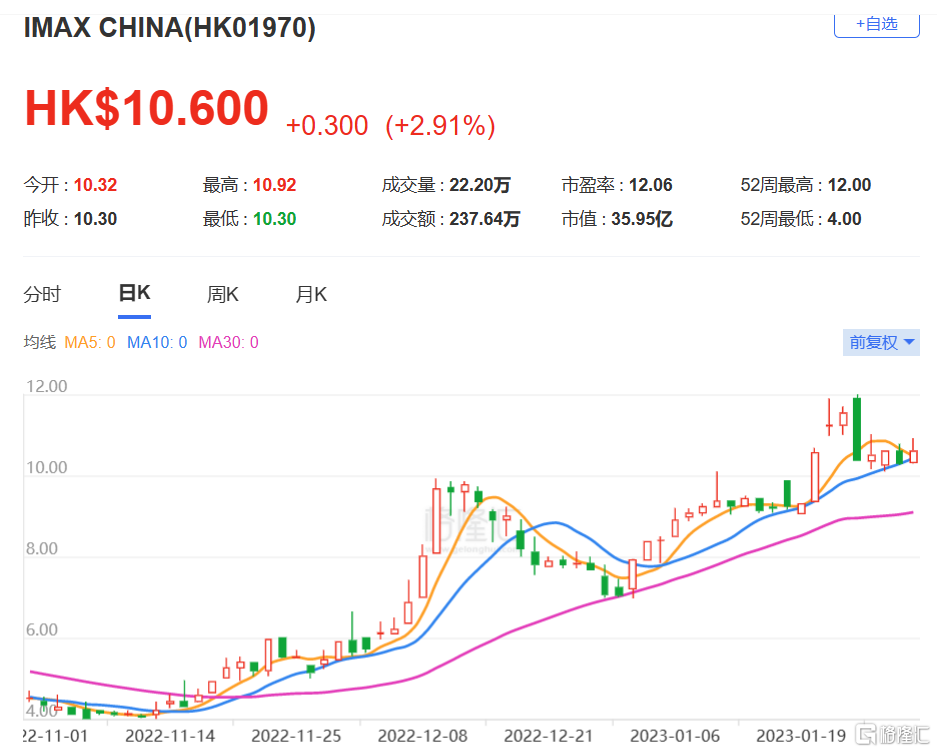This screenshot has height=752, width=937.
Task: Click the 市值 value 35.95亿
Action: (x=642, y=219)
